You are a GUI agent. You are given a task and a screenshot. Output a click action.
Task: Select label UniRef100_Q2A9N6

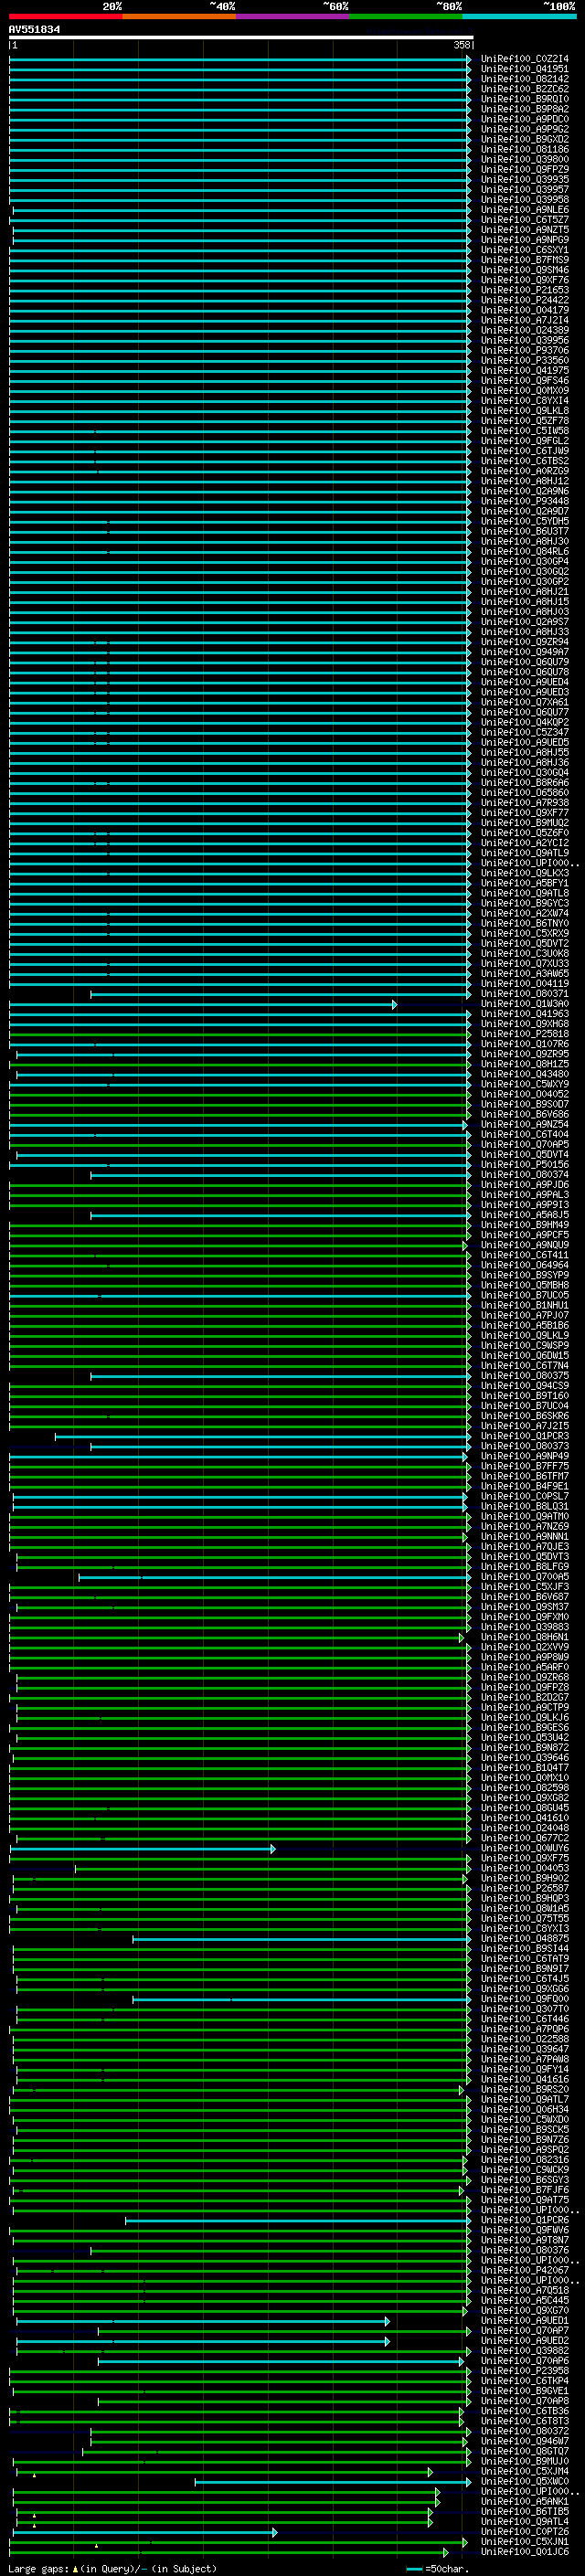tap(525, 491)
